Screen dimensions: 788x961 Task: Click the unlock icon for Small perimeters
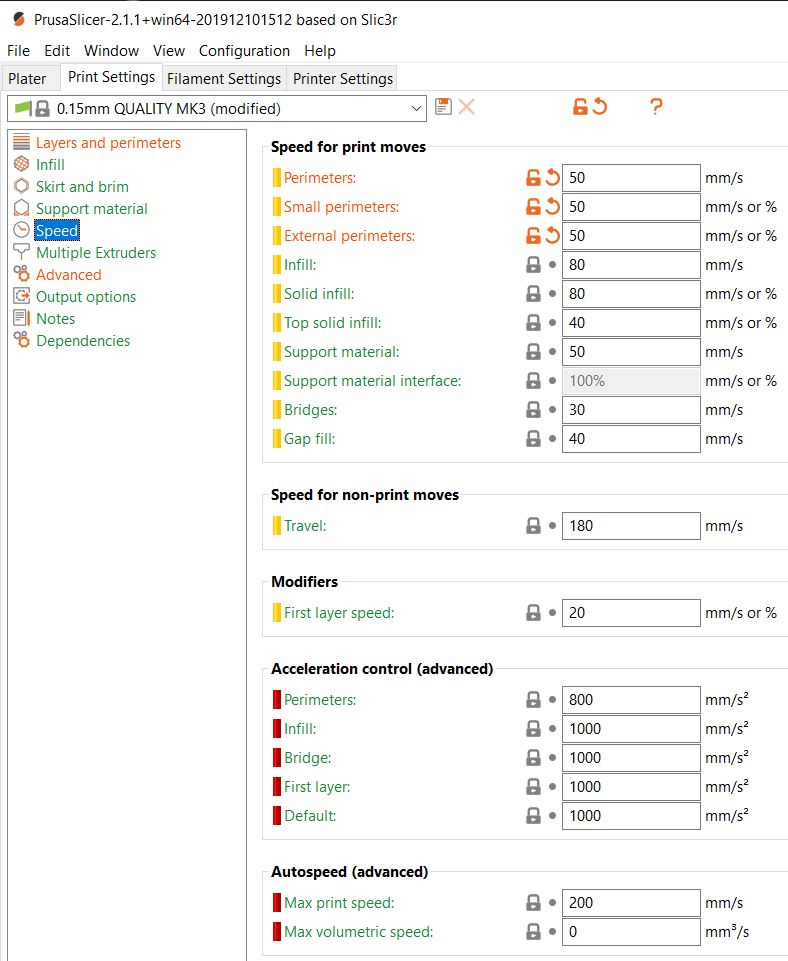[533, 207]
